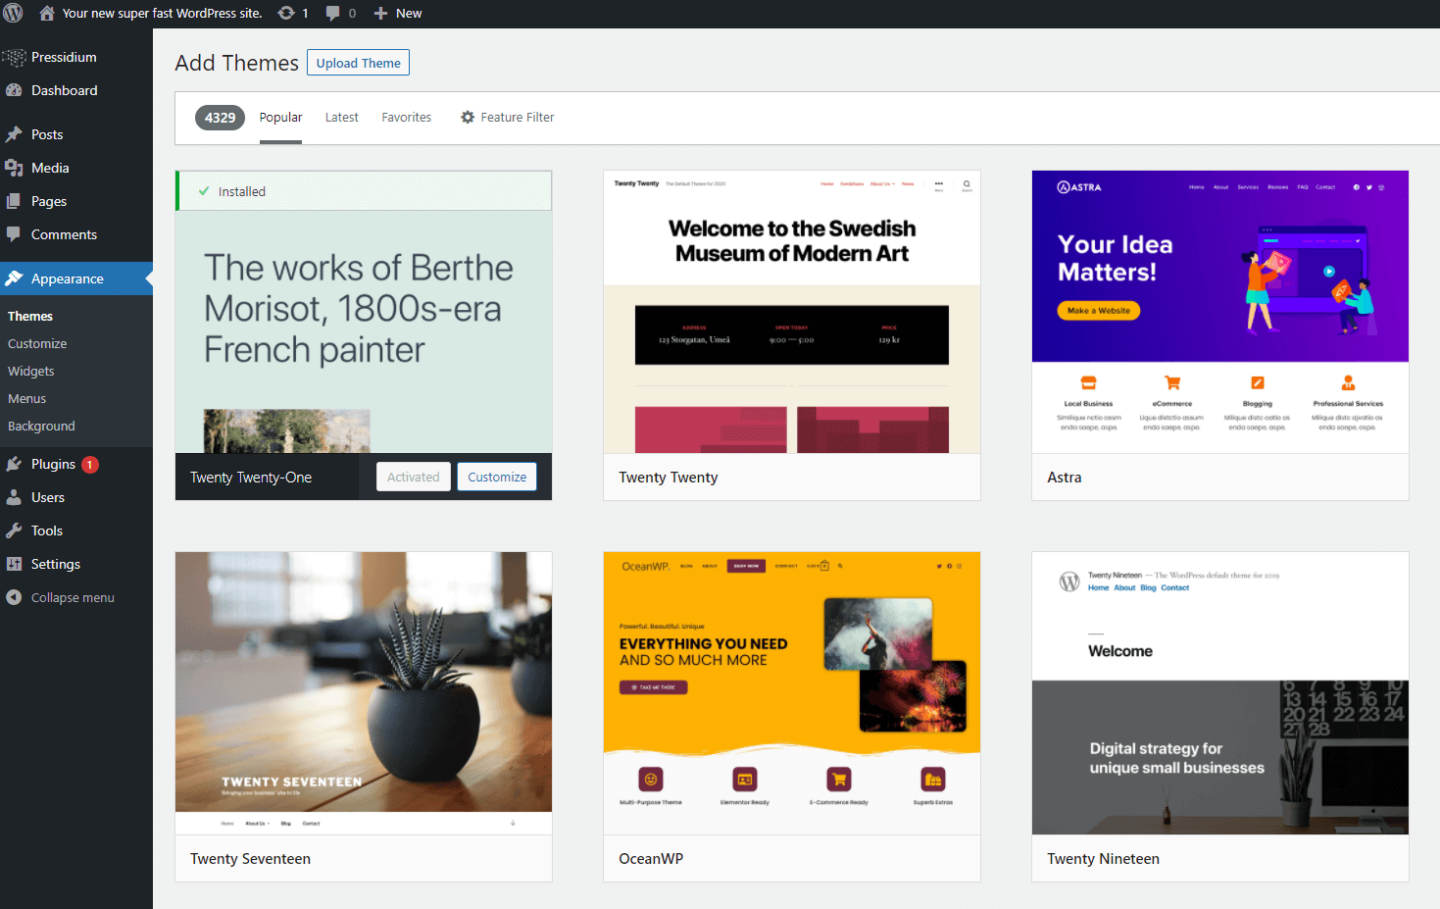Click the Appearance paintbrush icon
Screen dimensions: 1440x909
click(14, 278)
